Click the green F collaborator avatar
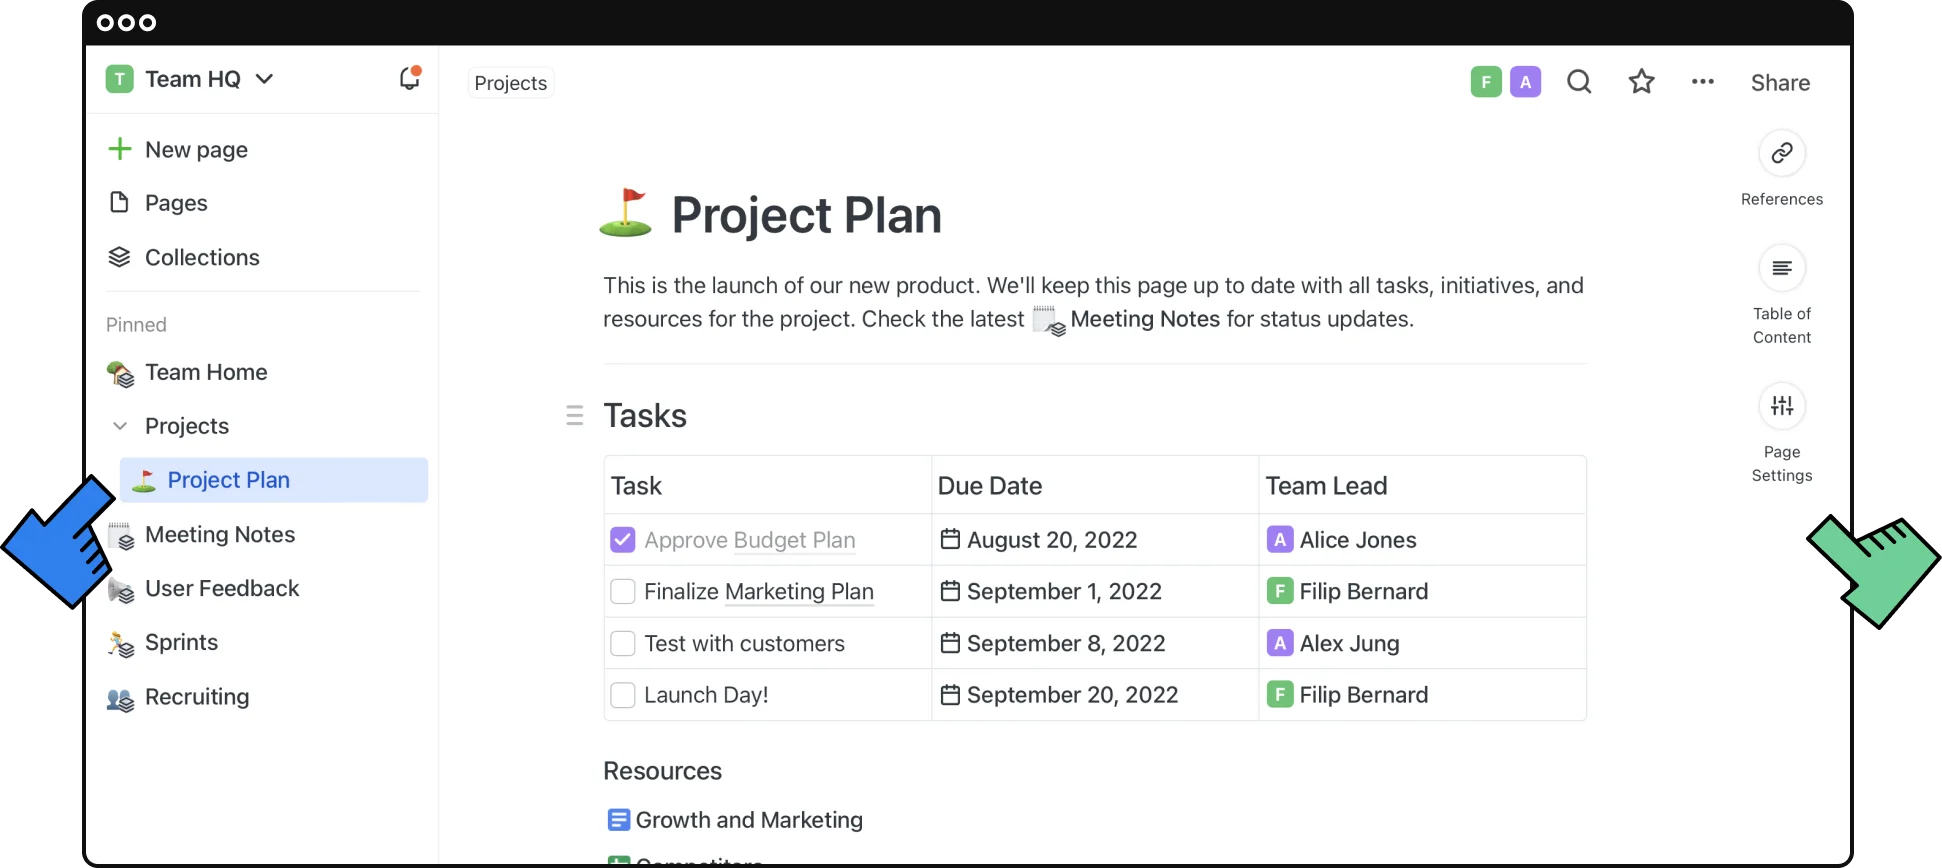Image resolution: width=1942 pixels, height=868 pixels. [1486, 82]
